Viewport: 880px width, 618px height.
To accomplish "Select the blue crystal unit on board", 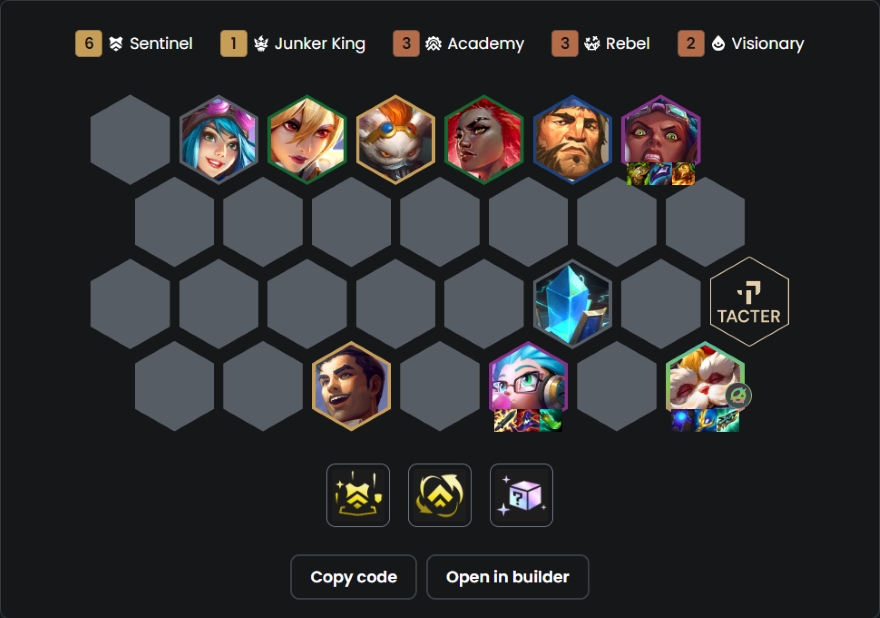I will coord(572,304).
